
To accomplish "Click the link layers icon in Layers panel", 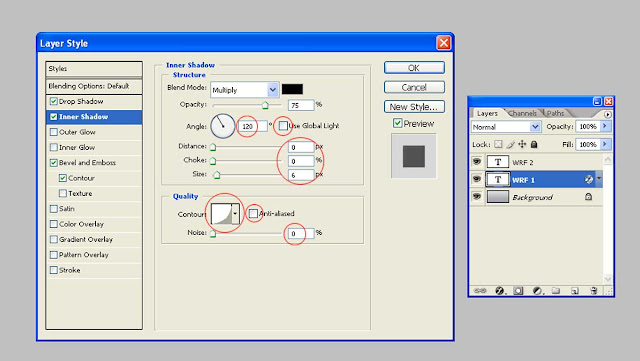I will coord(480,291).
